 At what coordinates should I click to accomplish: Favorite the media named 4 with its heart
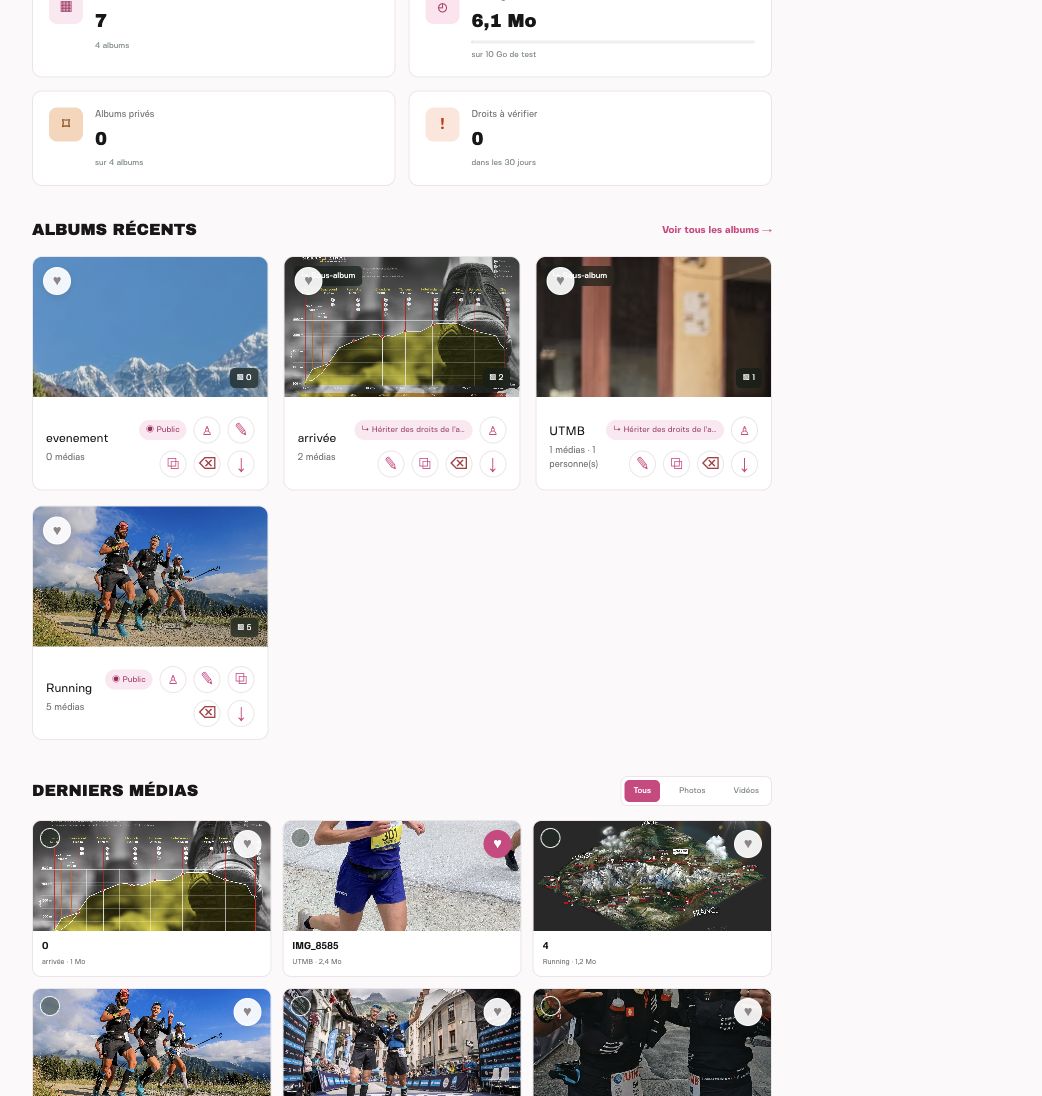click(748, 844)
